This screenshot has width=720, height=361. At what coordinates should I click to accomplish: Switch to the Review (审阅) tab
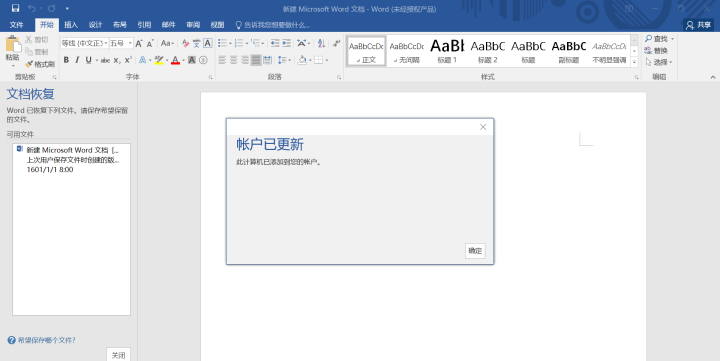pos(193,25)
